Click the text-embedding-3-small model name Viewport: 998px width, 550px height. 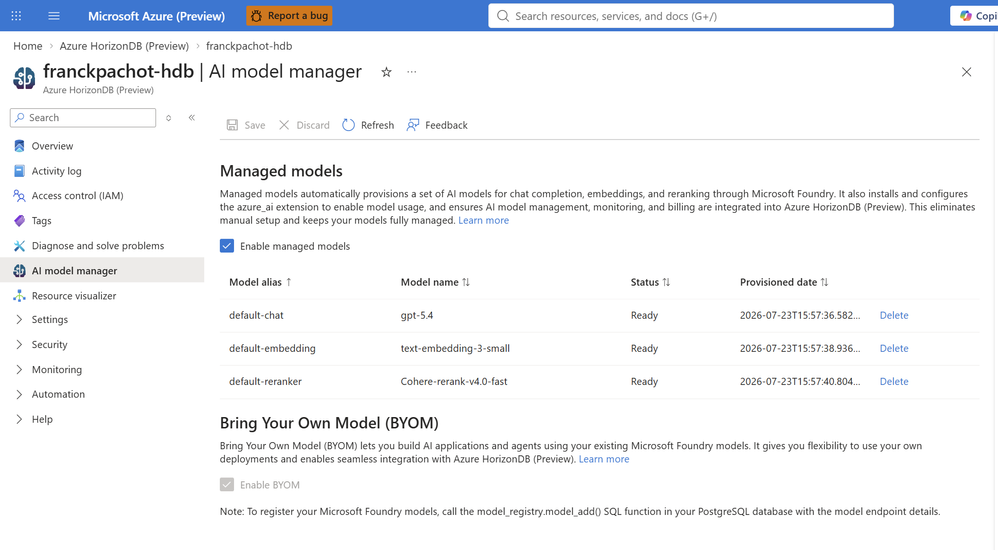point(455,348)
